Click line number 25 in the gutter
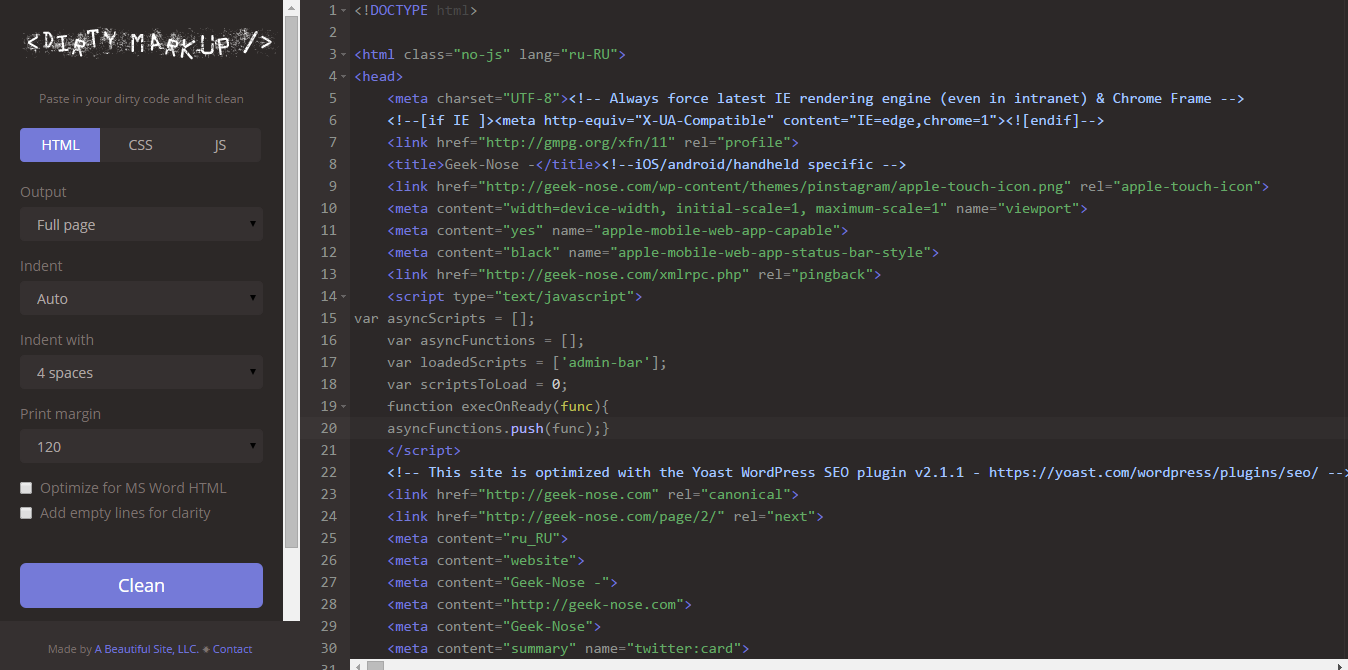The height and width of the screenshot is (670, 1348). point(329,538)
